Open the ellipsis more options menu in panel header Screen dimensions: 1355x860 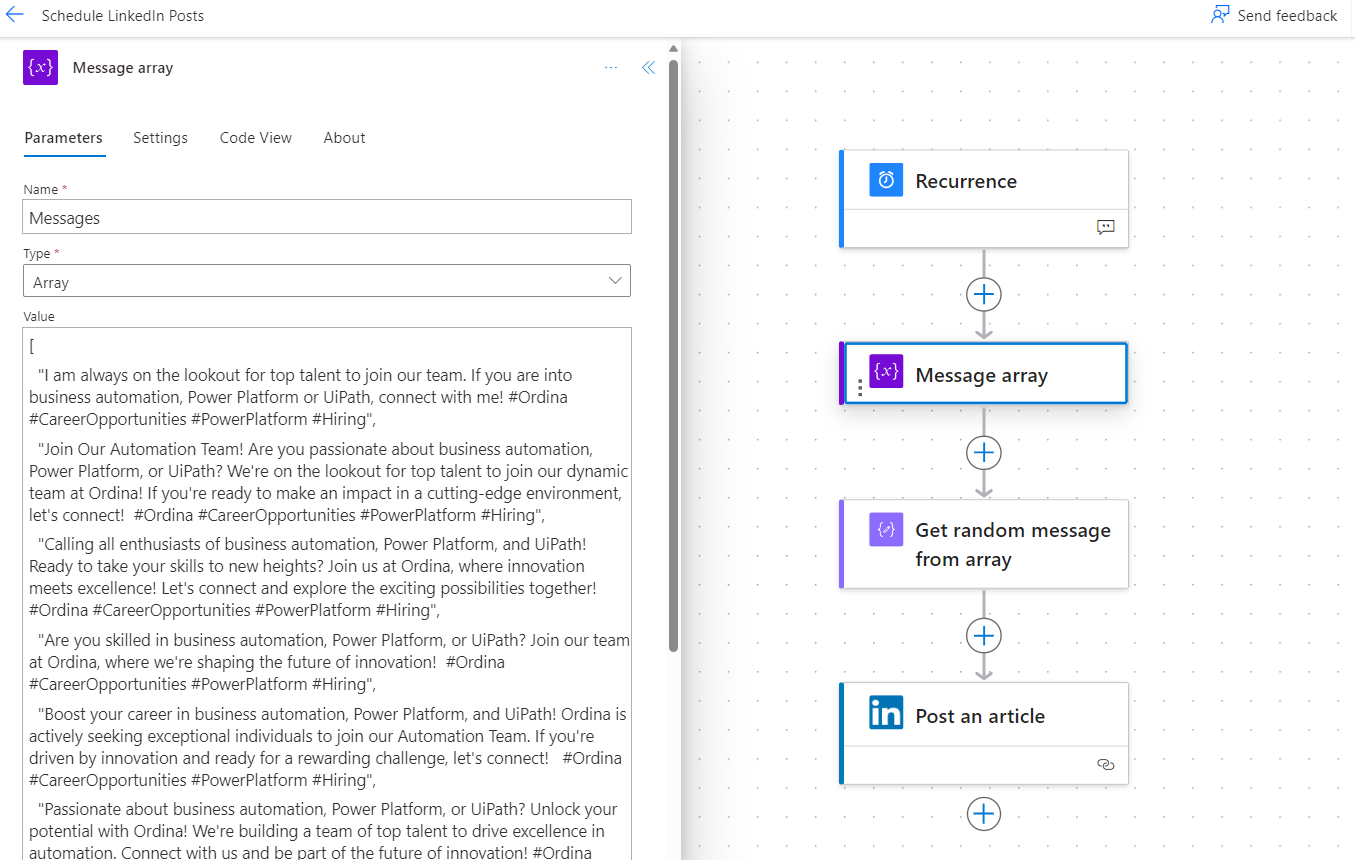[x=611, y=68]
